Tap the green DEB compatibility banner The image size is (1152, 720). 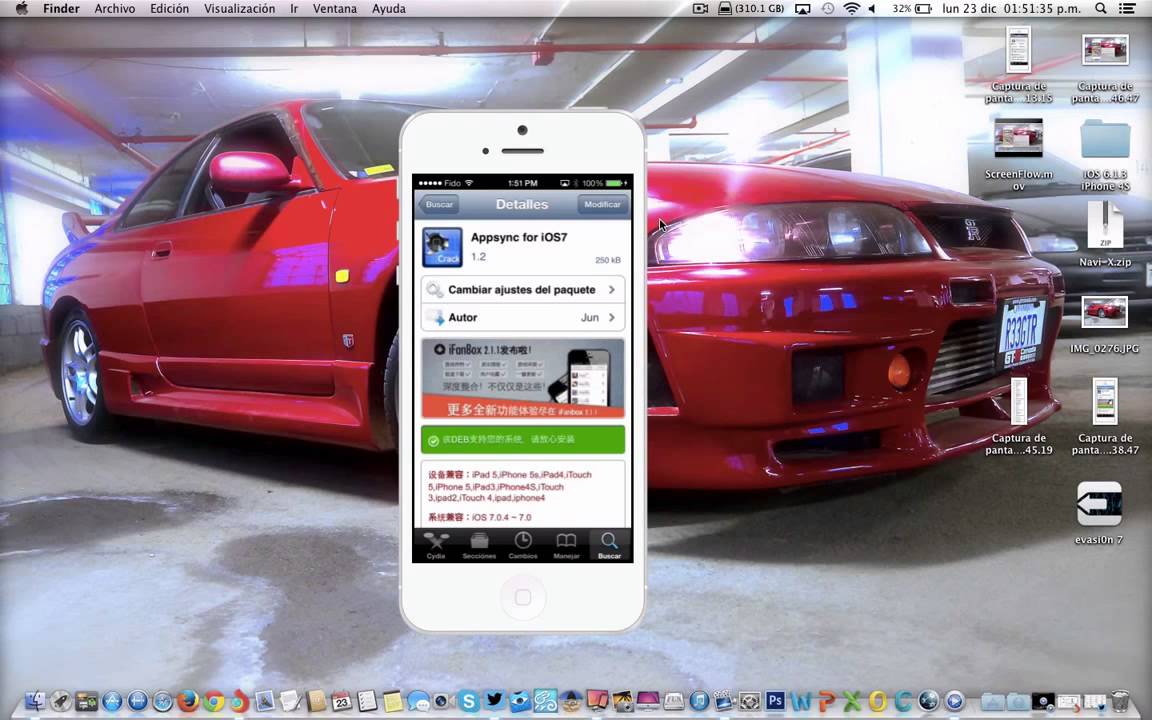[x=523, y=439]
